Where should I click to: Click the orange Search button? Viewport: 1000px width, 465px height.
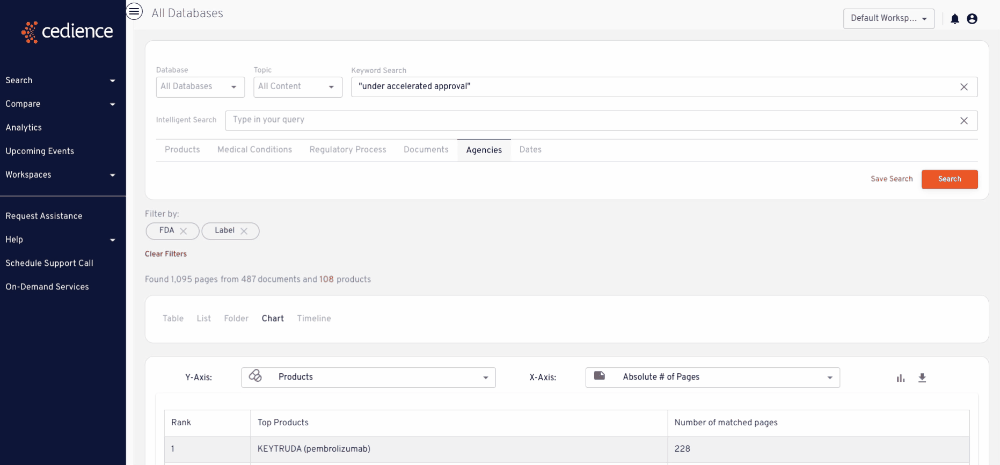click(x=950, y=179)
